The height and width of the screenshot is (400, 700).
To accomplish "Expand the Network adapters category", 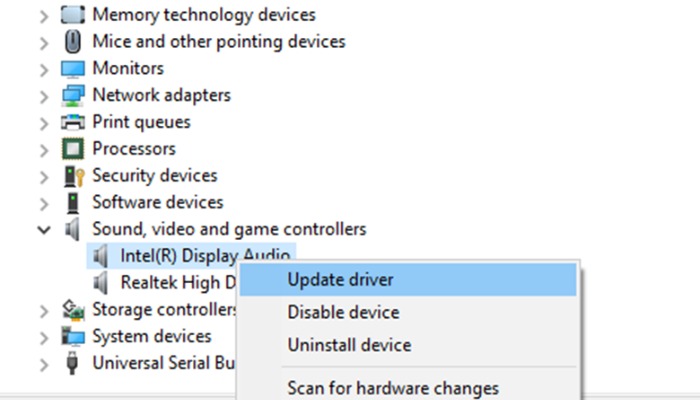I will click(x=43, y=96).
